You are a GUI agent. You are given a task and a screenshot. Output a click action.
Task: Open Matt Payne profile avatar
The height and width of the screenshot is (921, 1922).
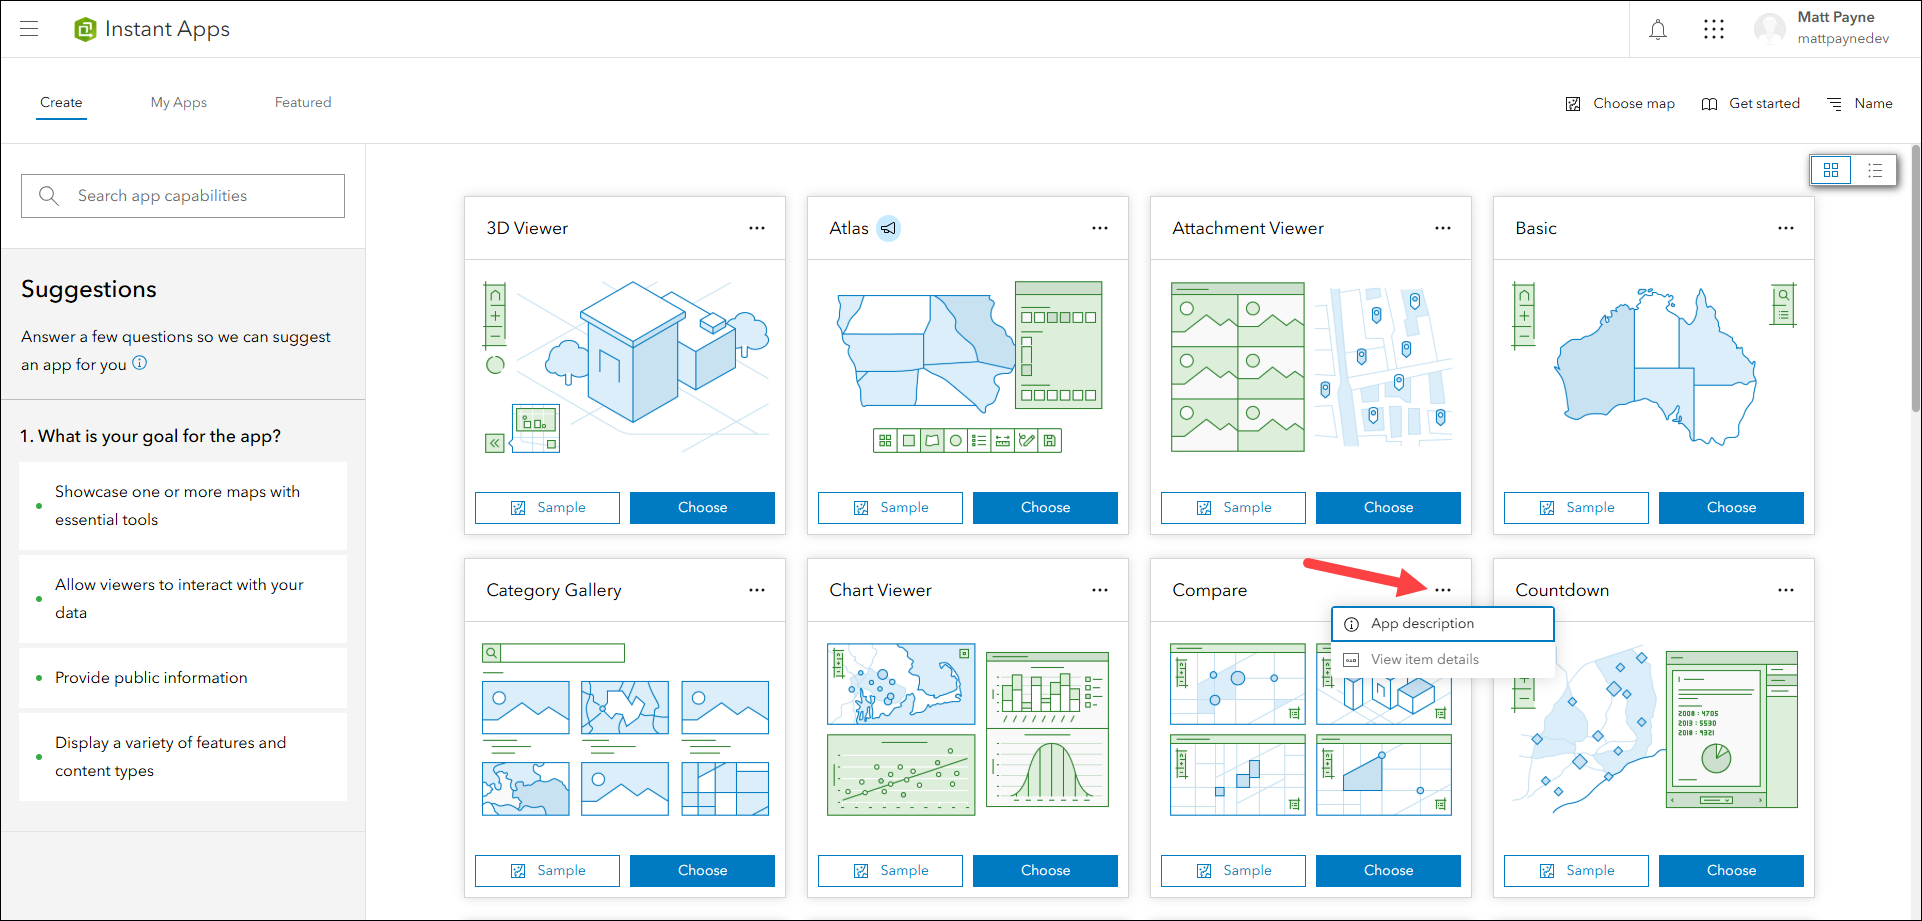coord(1770,29)
